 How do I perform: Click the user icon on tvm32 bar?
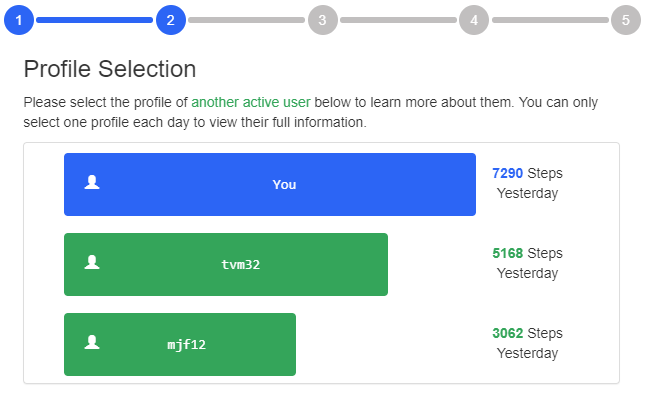pos(92,262)
